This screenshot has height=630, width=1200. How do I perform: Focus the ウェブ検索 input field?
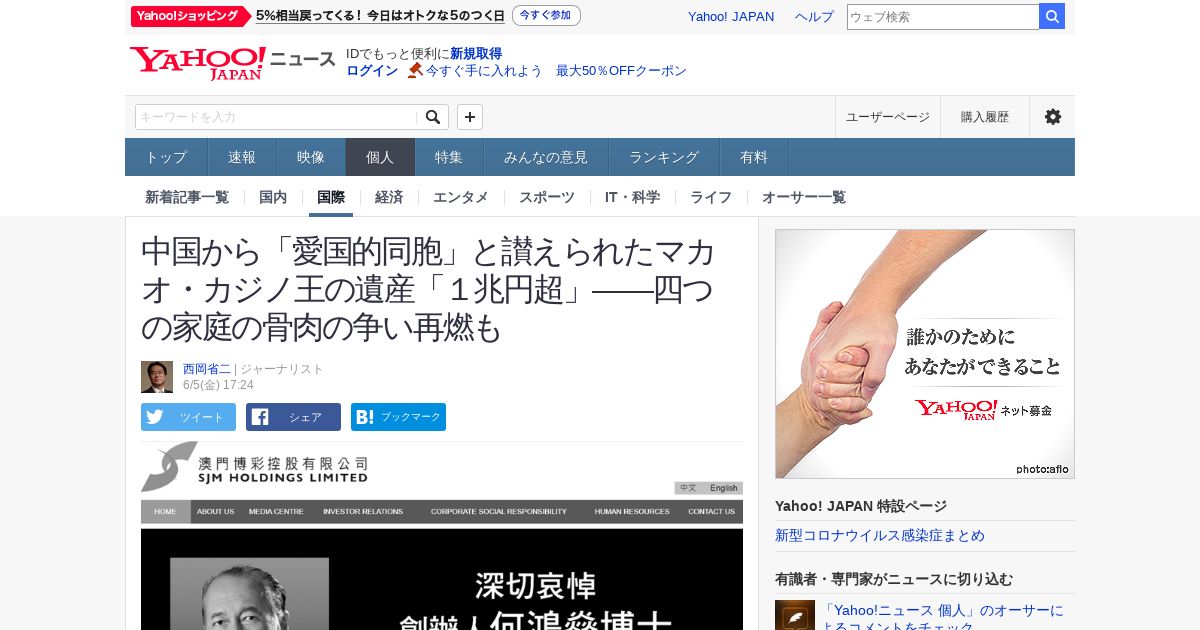click(943, 17)
